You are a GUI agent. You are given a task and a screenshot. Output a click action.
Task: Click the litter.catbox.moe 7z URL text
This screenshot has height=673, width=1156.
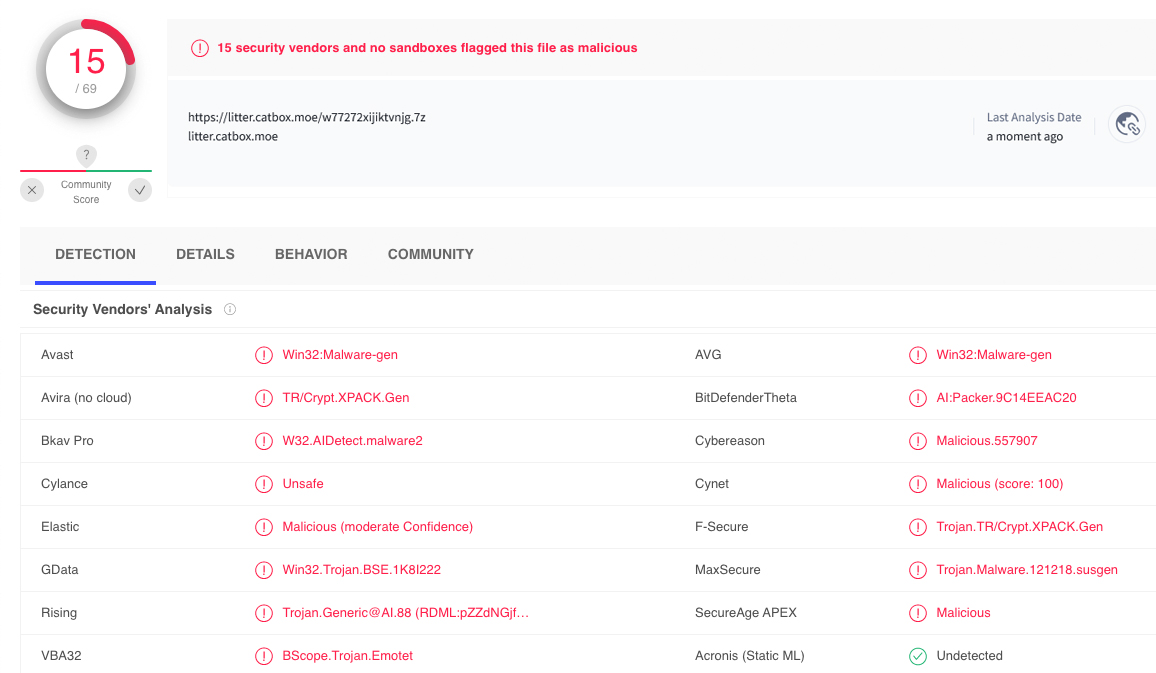point(307,117)
